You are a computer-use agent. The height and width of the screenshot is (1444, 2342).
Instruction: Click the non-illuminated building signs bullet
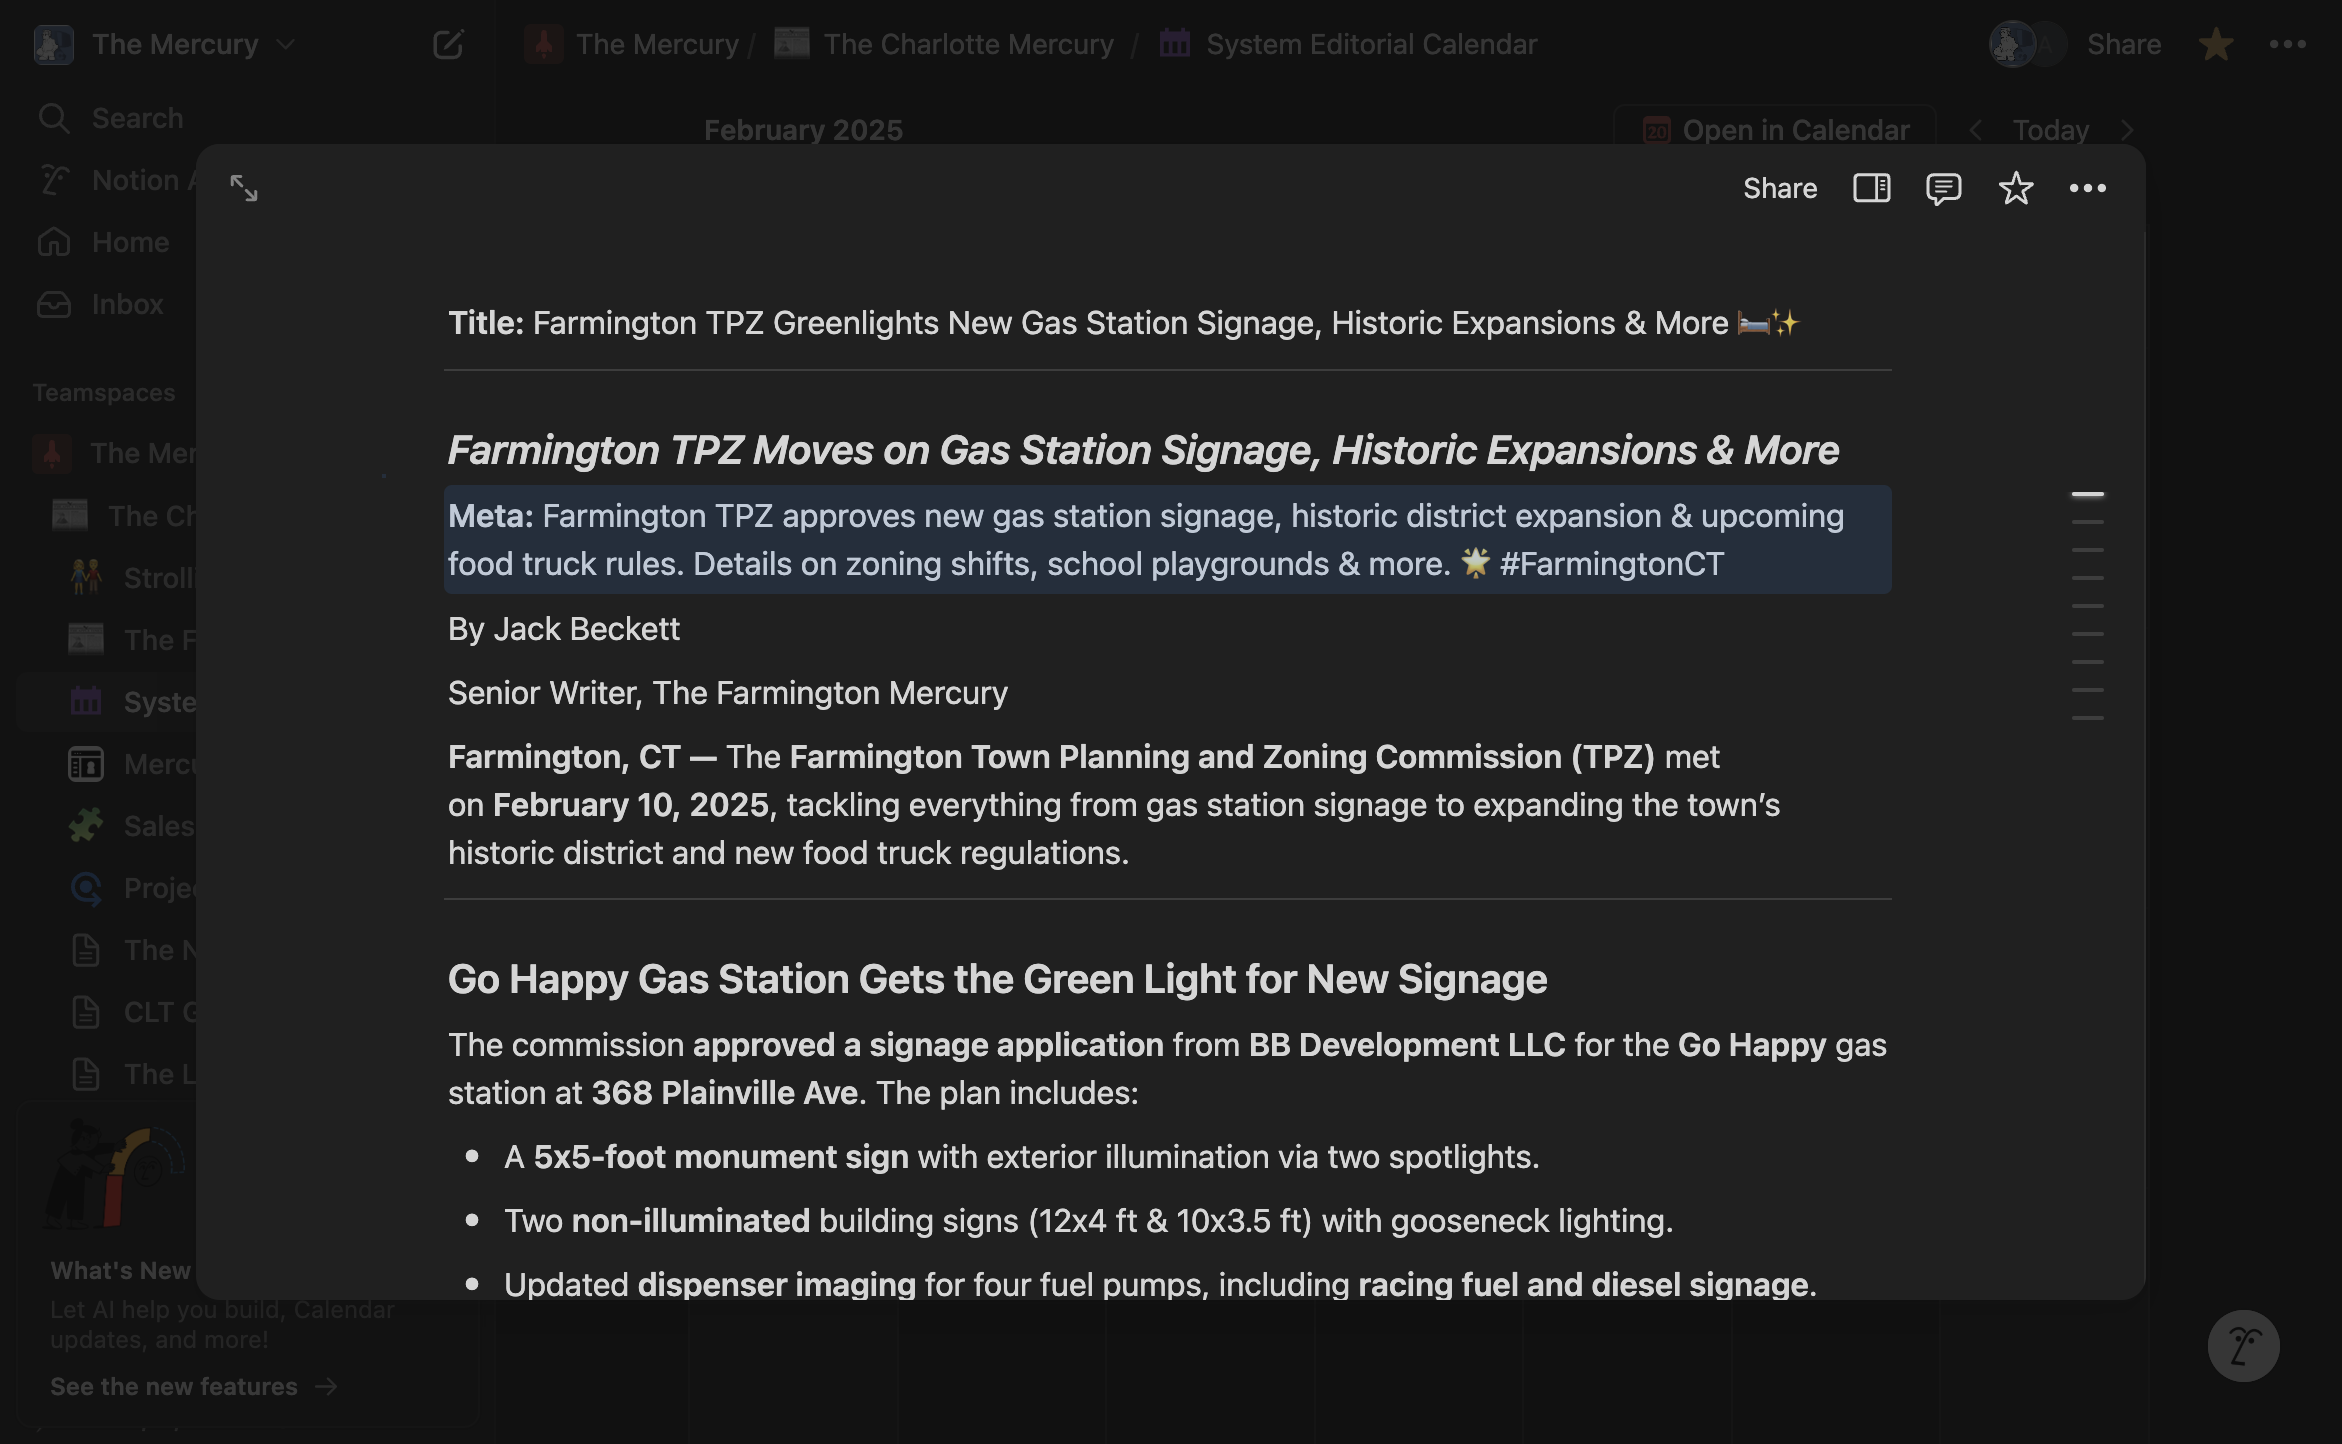point(1088,1221)
